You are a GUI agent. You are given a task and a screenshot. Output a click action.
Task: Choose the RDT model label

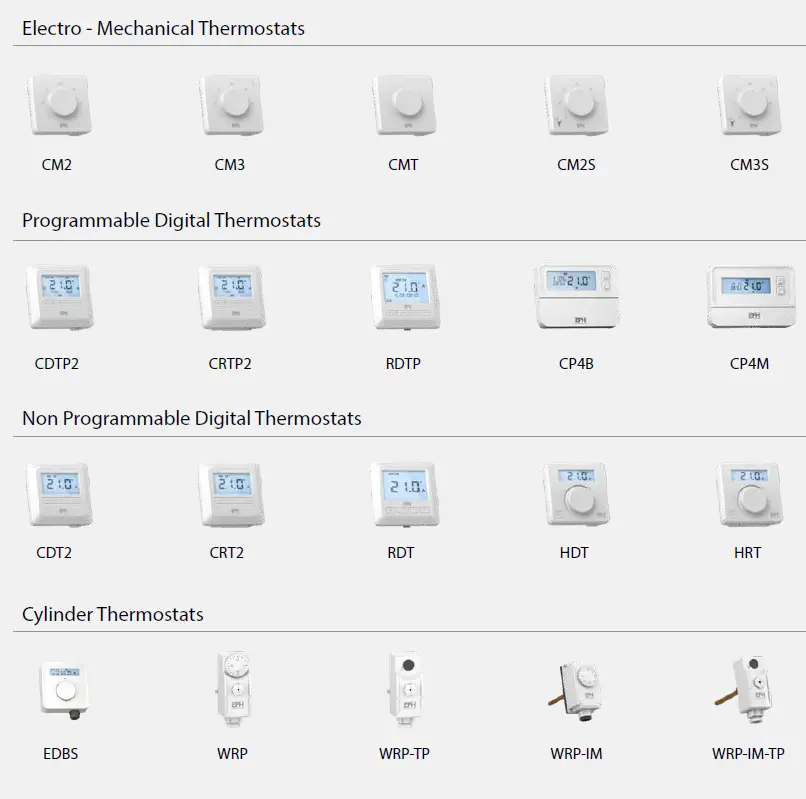click(400, 553)
